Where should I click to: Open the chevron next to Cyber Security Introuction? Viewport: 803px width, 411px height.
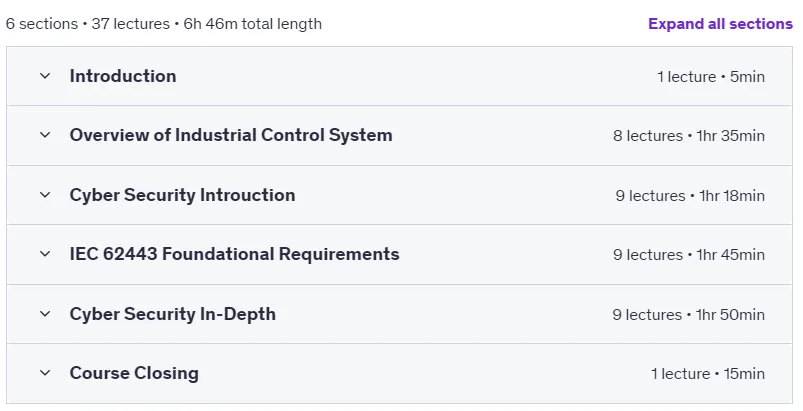45,195
